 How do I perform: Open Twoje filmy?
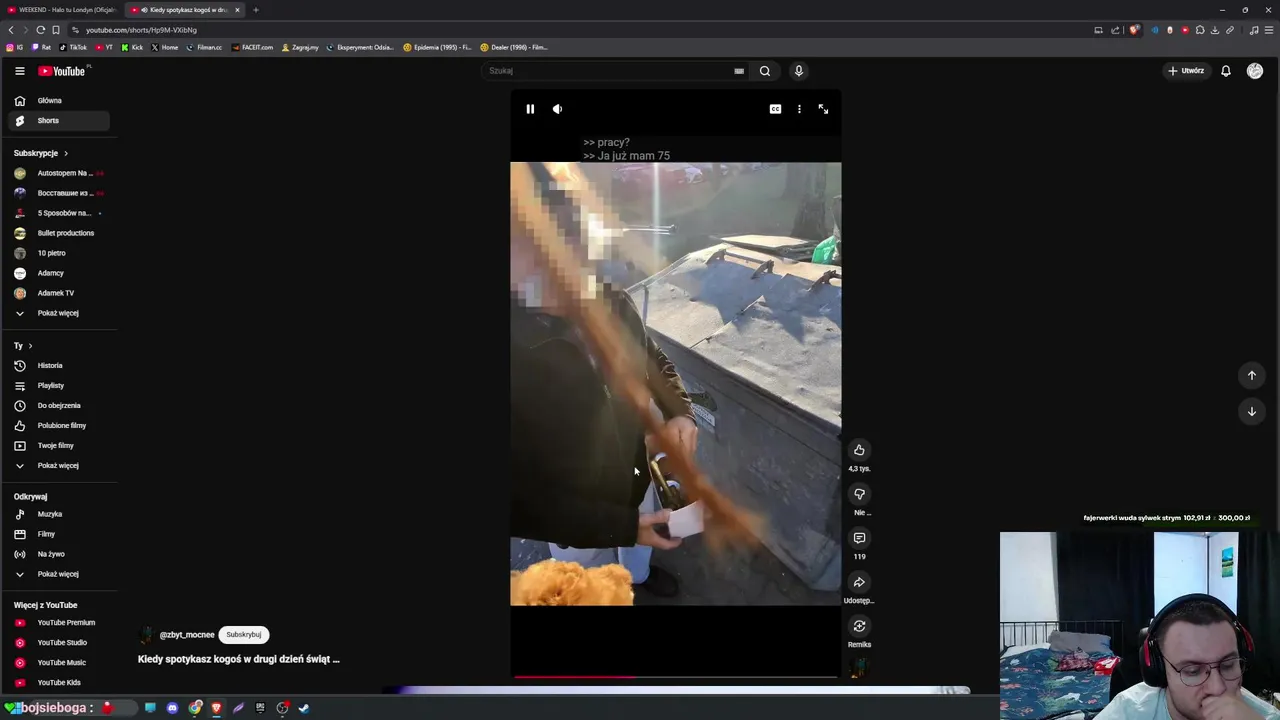(x=59, y=446)
